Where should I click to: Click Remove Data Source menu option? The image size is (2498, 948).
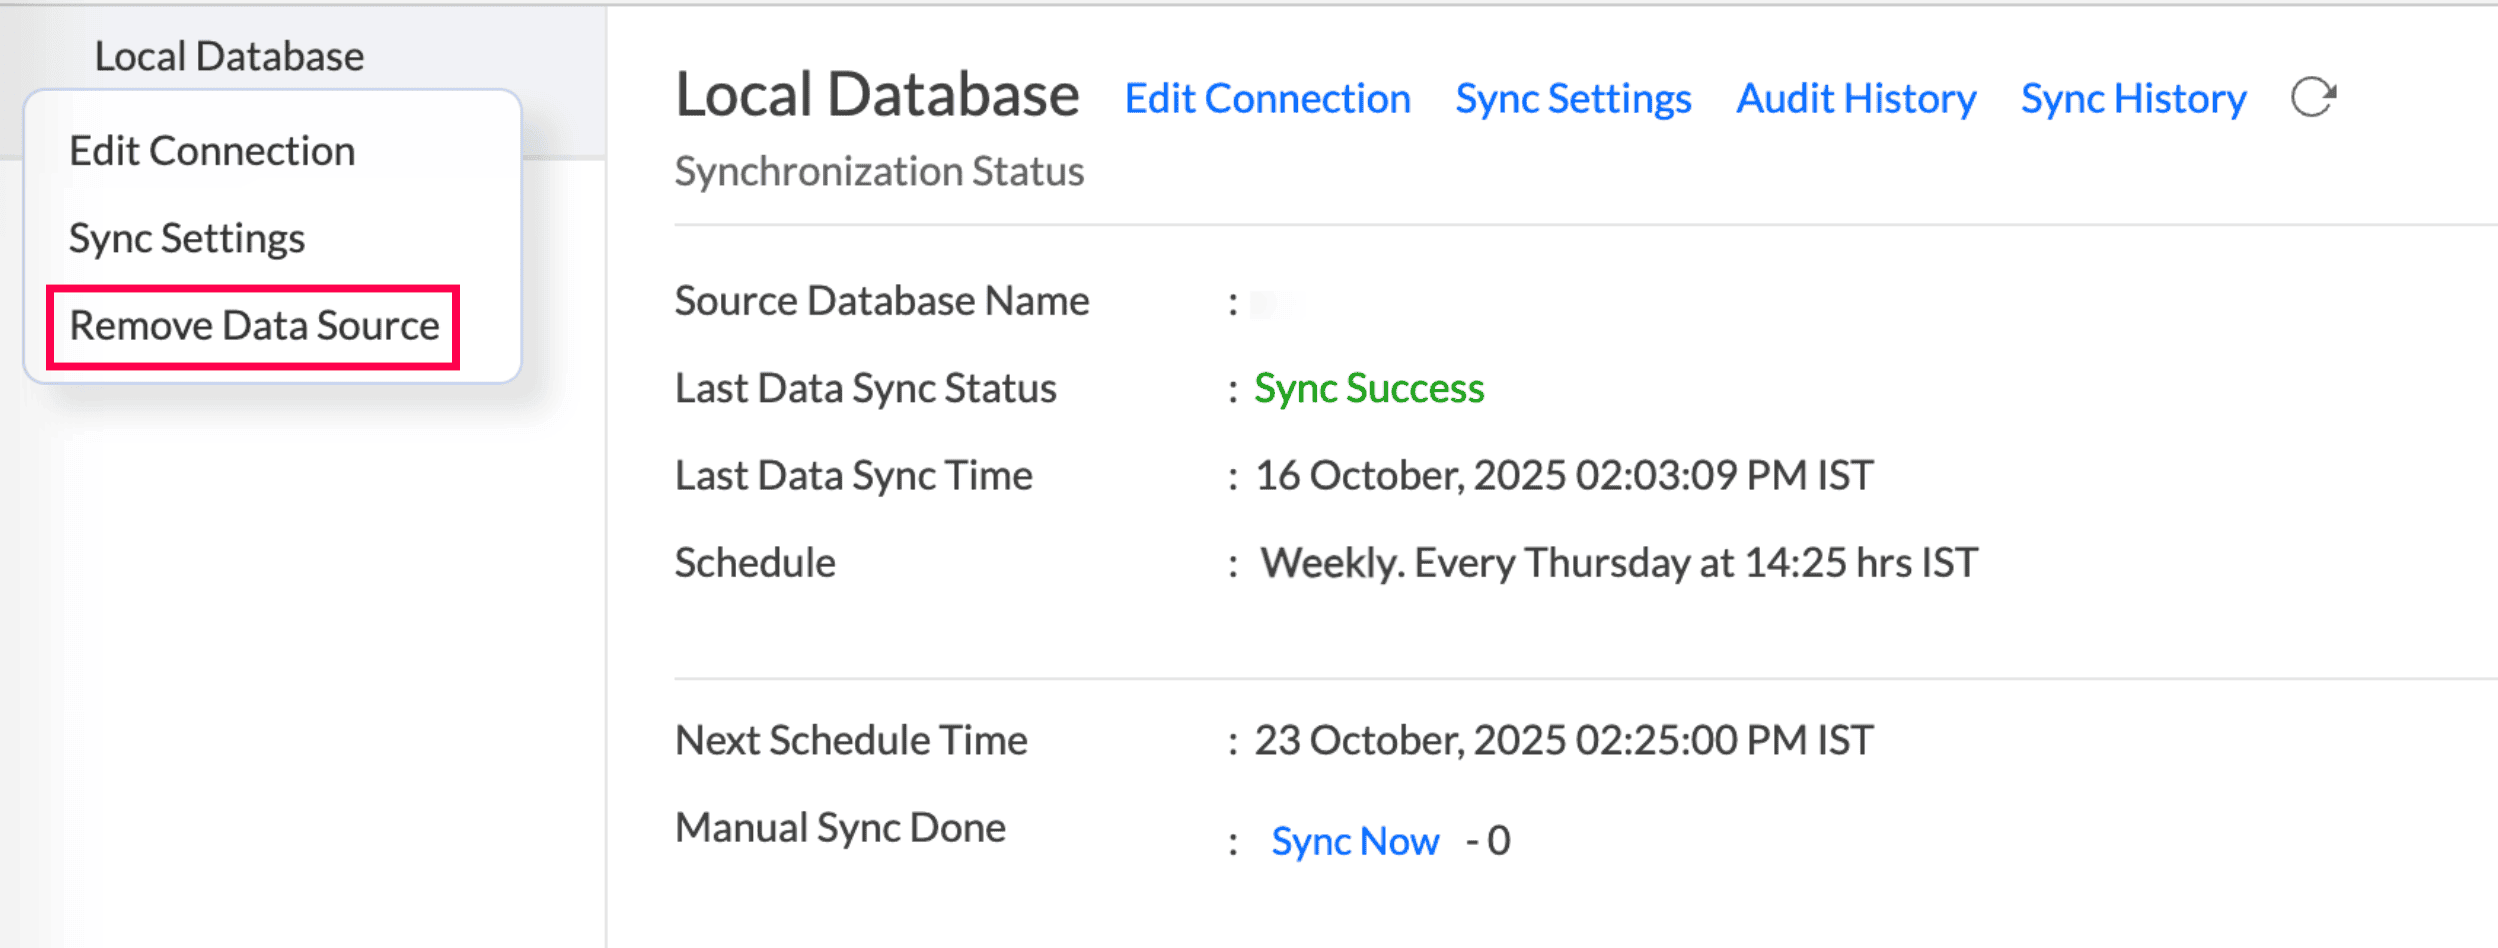[254, 326]
